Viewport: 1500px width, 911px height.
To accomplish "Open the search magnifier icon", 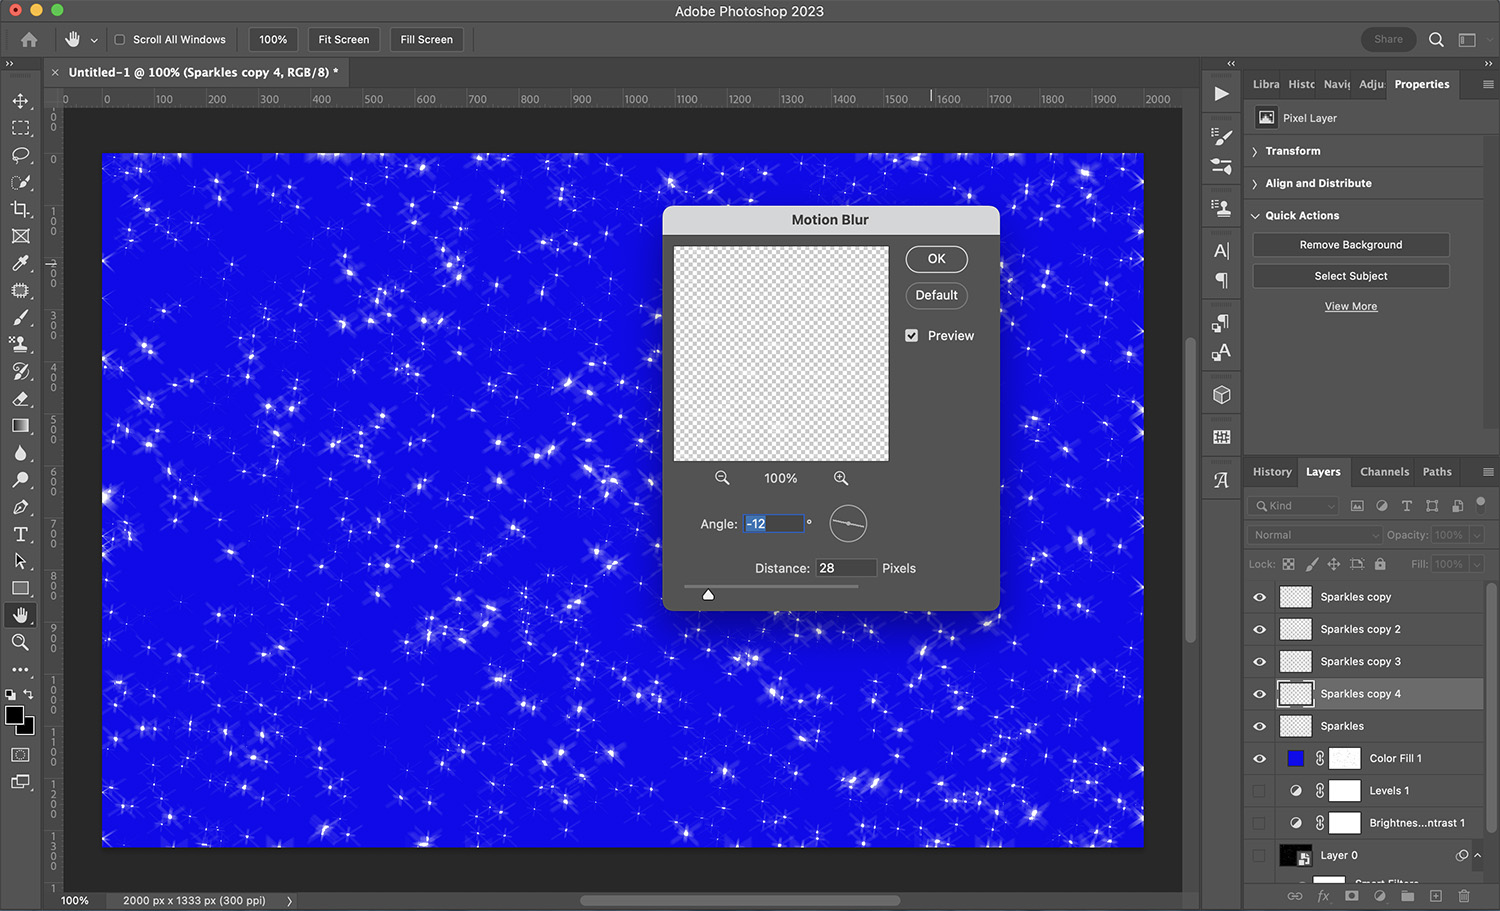I will (x=1436, y=40).
